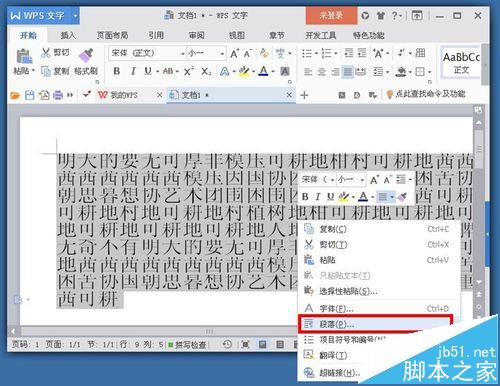Increase font size with ribbon A+ icon

[235, 53]
